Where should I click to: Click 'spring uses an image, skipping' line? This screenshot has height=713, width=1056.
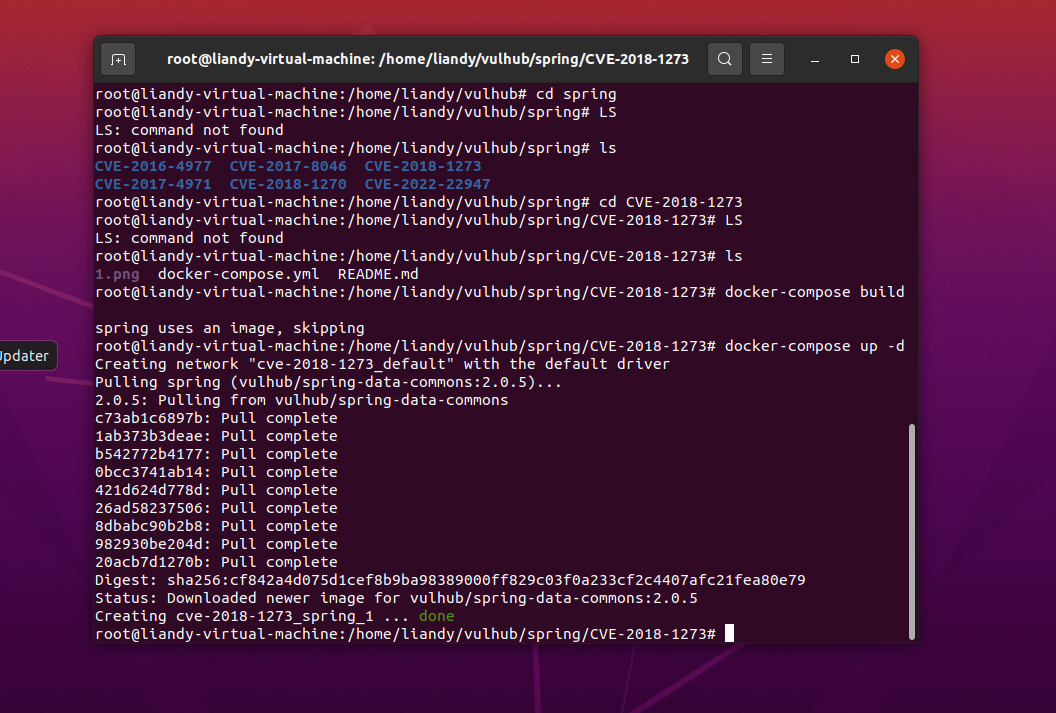pos(230,328)
